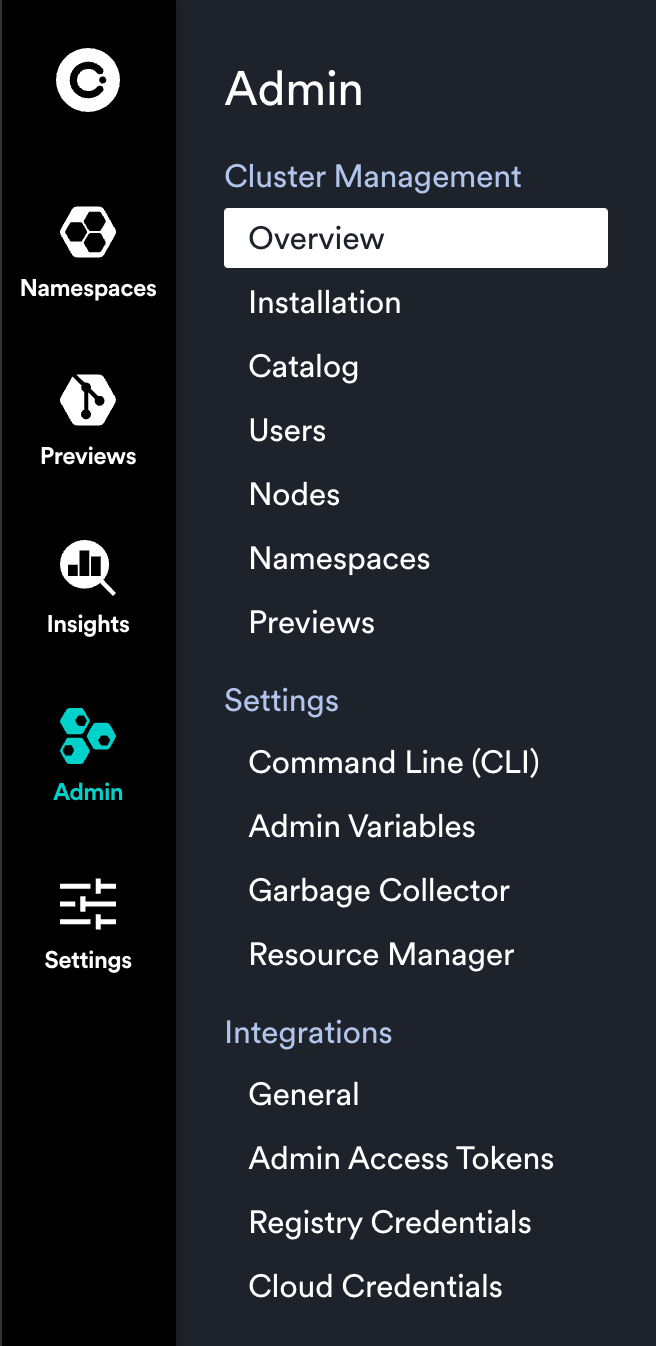Open the Namespaces section from the sidebar
Screen dimensions: 656x1346
pyautogui.click(x=88, y=250)
